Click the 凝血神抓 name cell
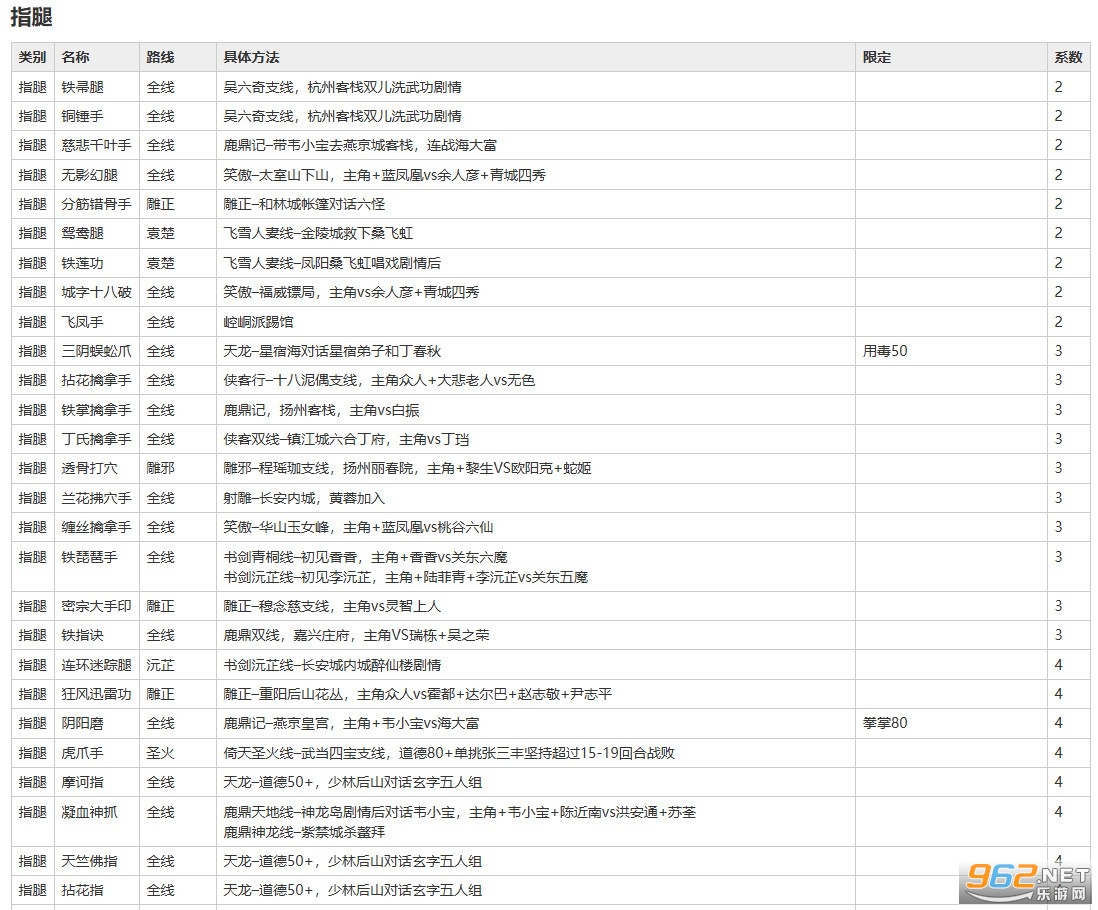Screen dimensions: 1098x910 tap(97, 822)
